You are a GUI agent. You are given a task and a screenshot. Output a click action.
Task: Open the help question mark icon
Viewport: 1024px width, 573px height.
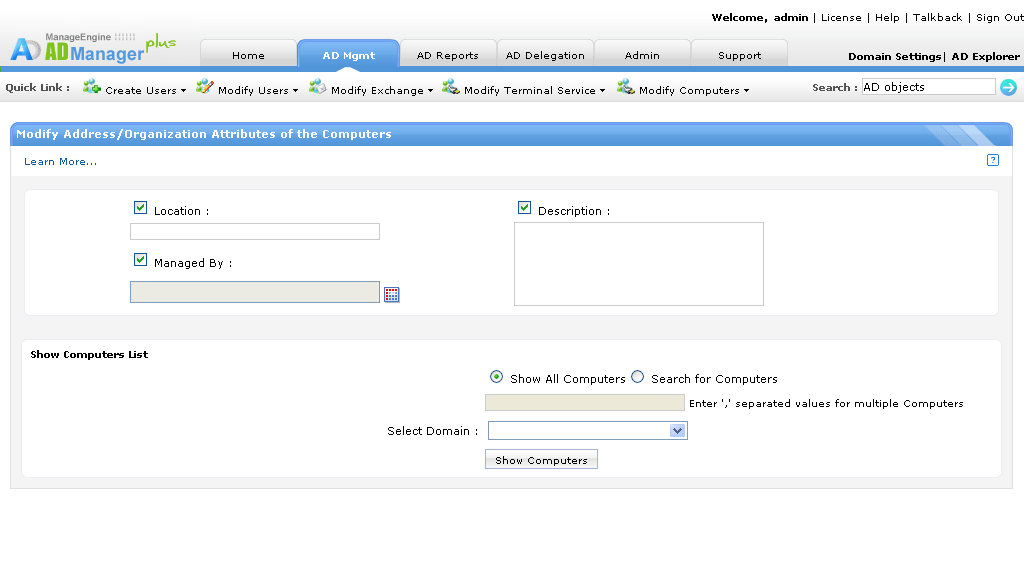(x=992, y=160)
